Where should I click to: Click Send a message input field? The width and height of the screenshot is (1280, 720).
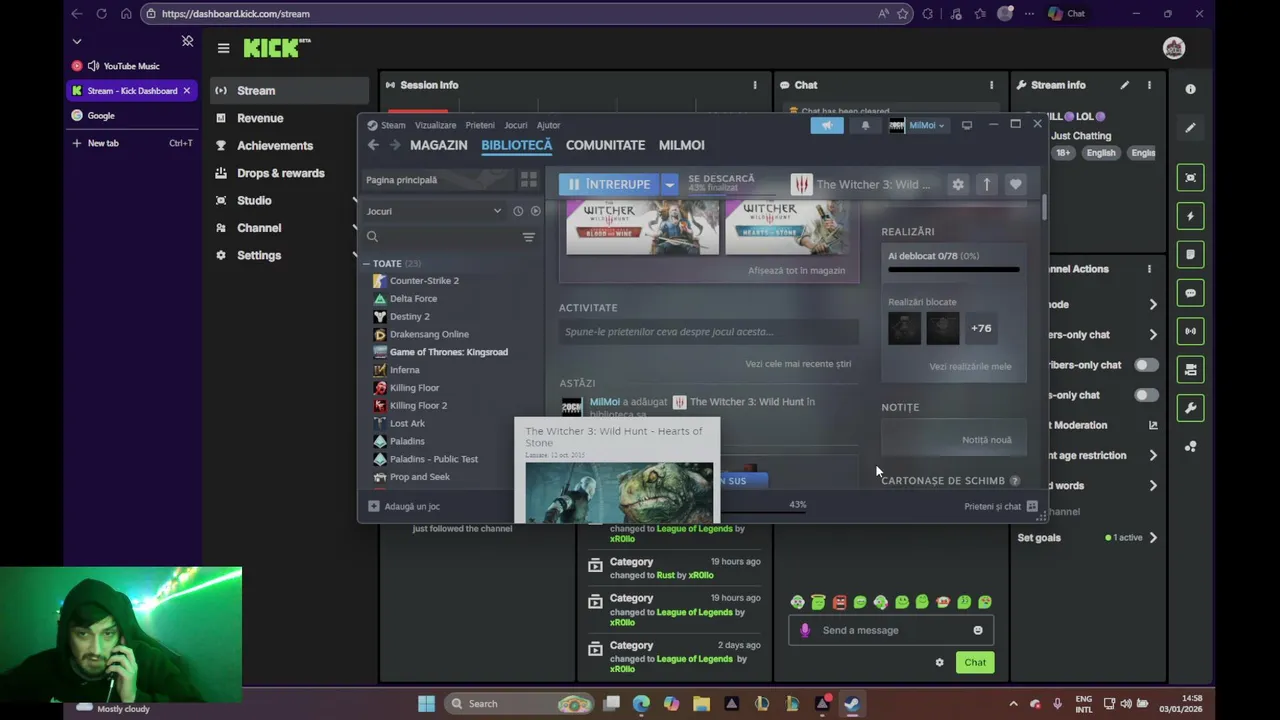point(890,630)
